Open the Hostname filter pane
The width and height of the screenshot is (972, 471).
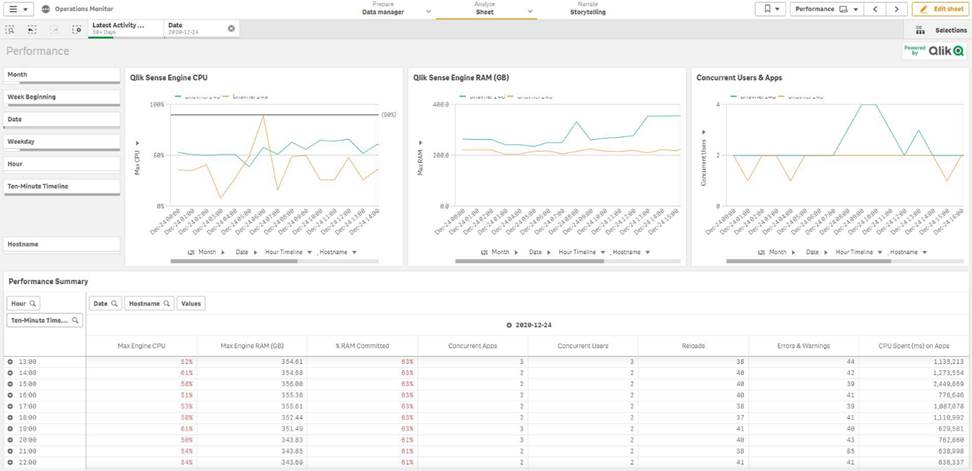coord(62,245)
